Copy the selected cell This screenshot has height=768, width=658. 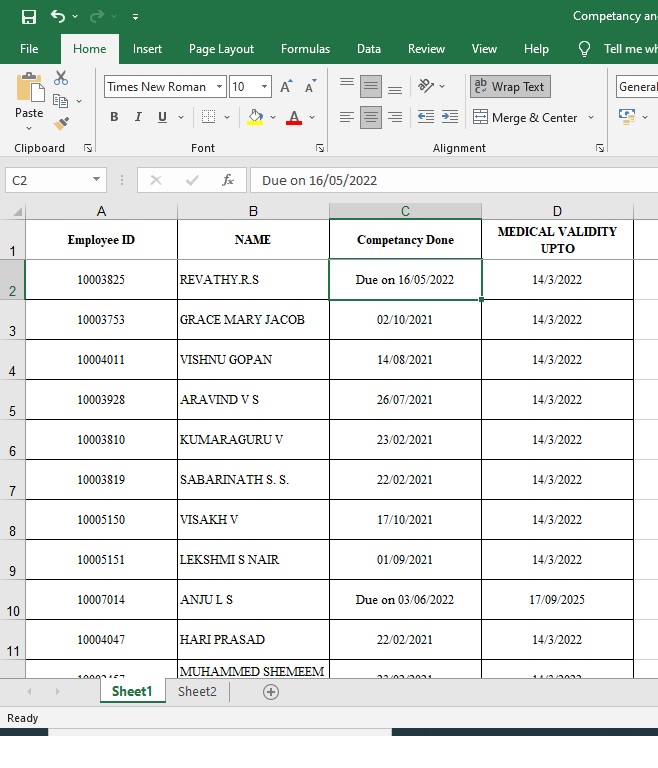tap(60, 101)
